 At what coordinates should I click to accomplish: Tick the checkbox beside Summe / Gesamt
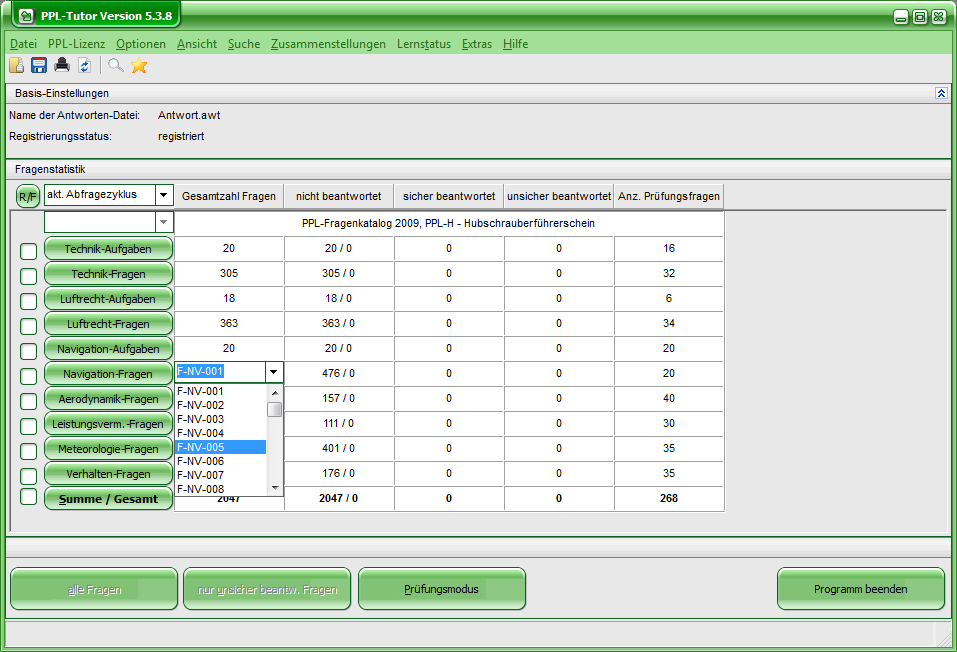pyautogui.click(x=29, y=497)
